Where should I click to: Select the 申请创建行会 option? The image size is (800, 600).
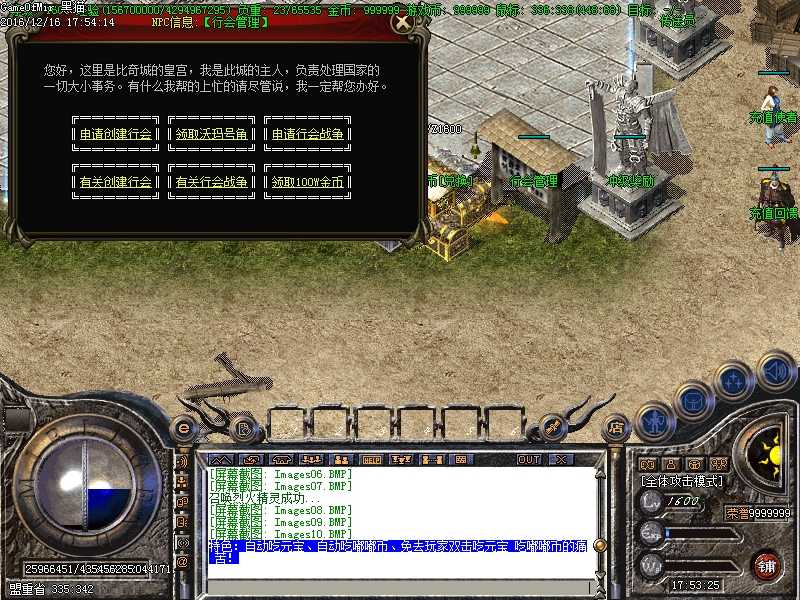[116, 134]
